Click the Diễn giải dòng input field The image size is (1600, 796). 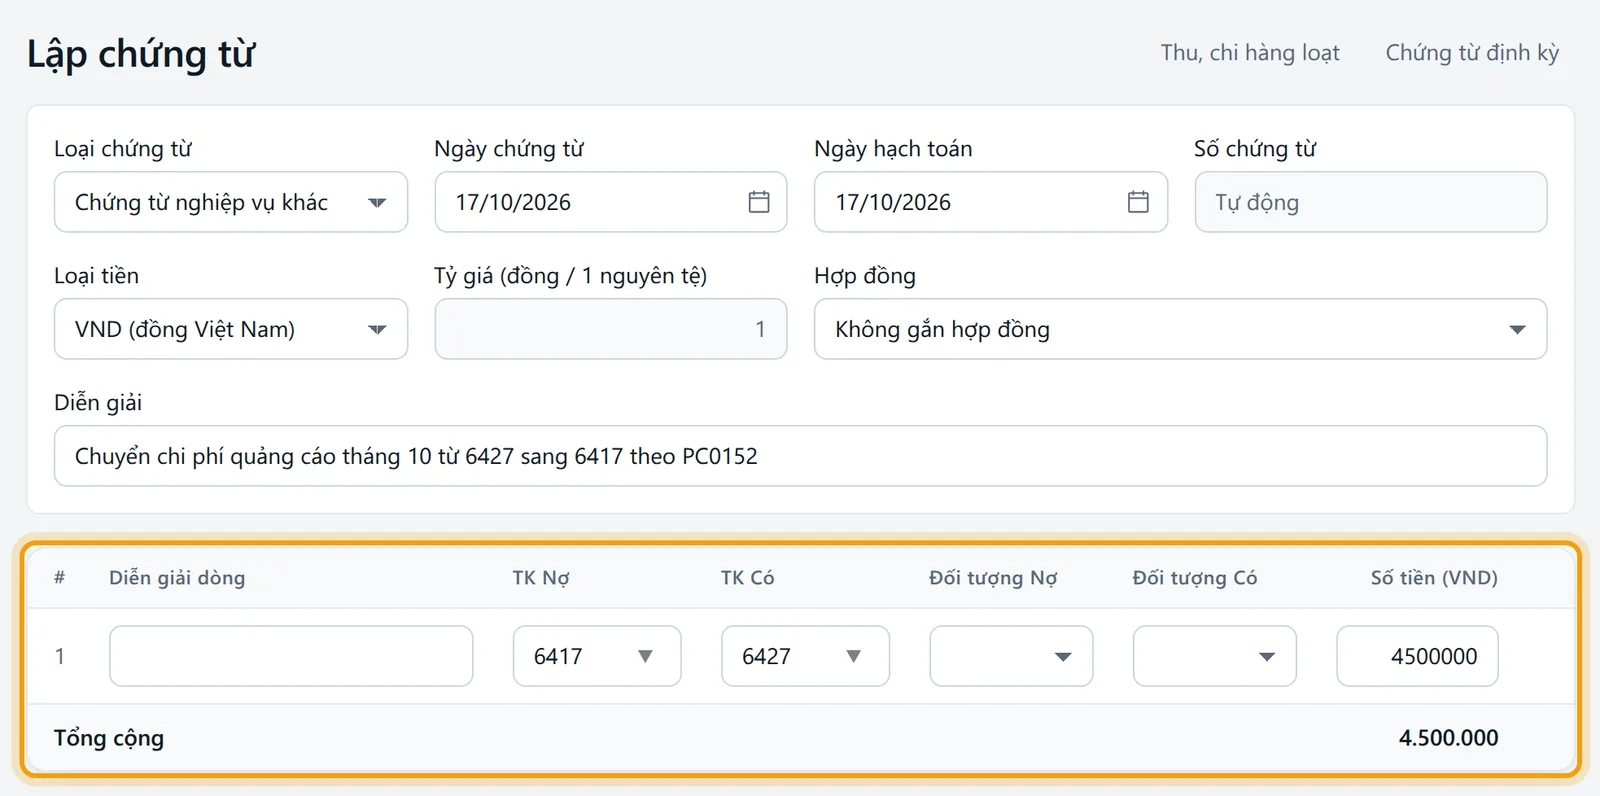coord(291,656)
